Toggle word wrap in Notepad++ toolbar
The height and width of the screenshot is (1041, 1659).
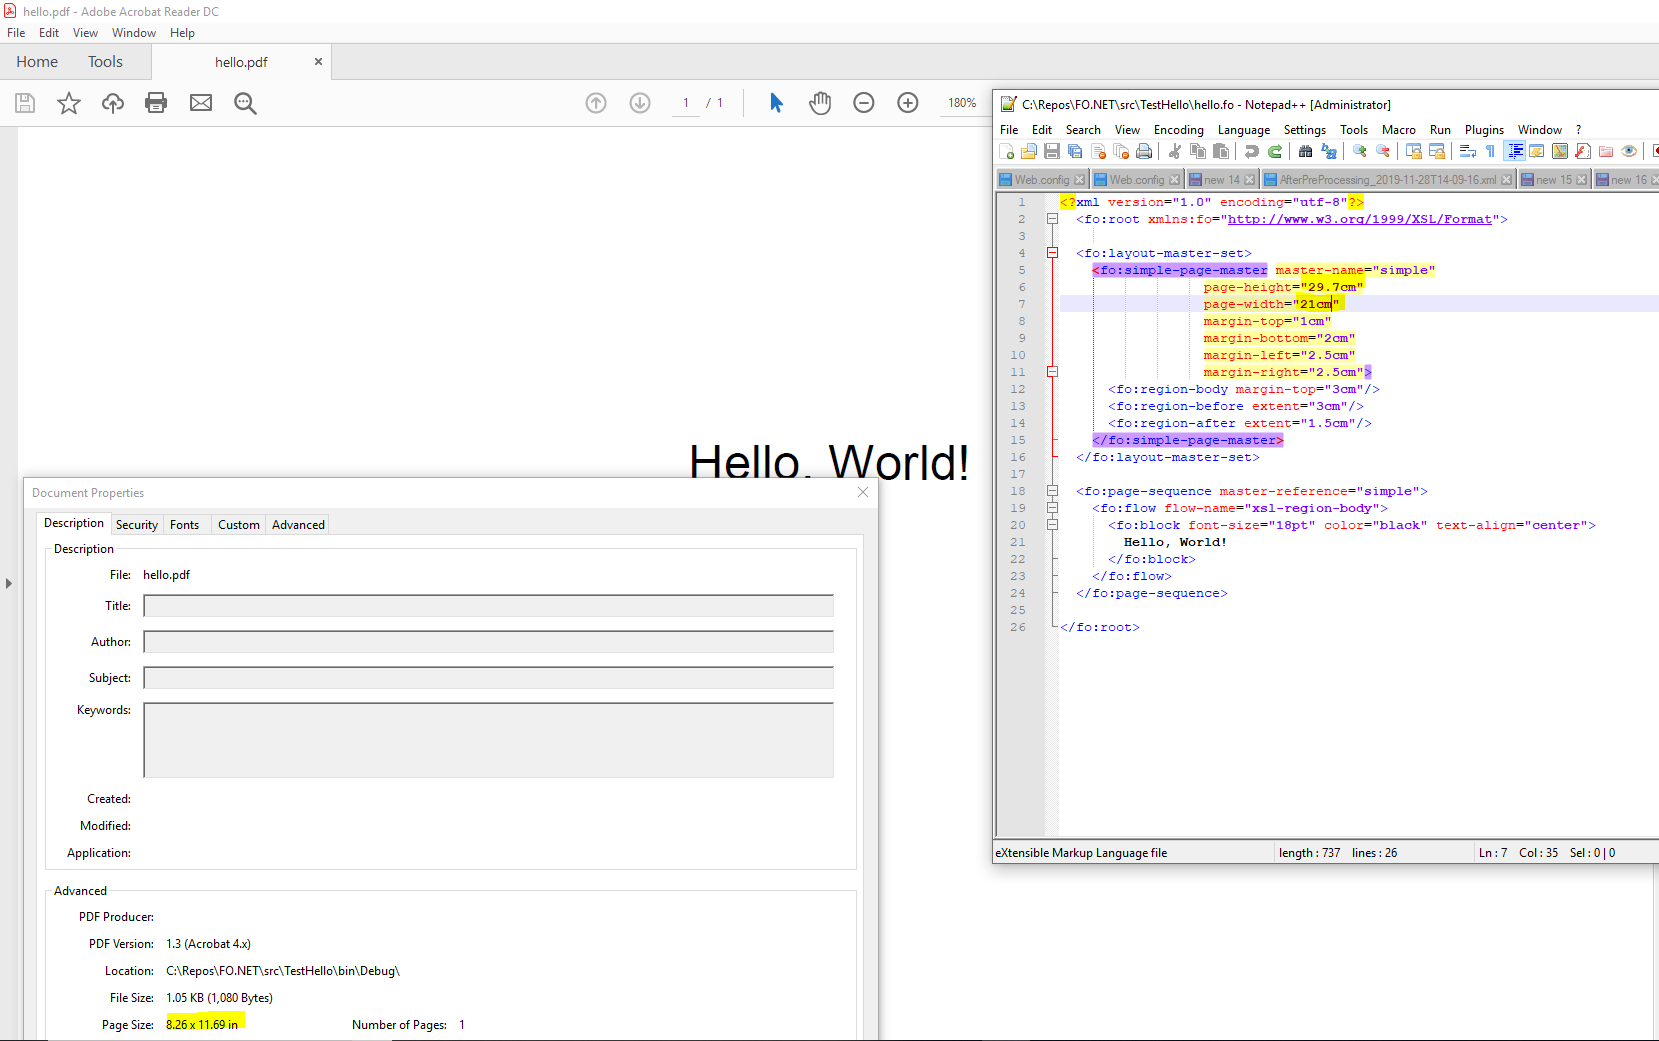[x=1467, y=151]
